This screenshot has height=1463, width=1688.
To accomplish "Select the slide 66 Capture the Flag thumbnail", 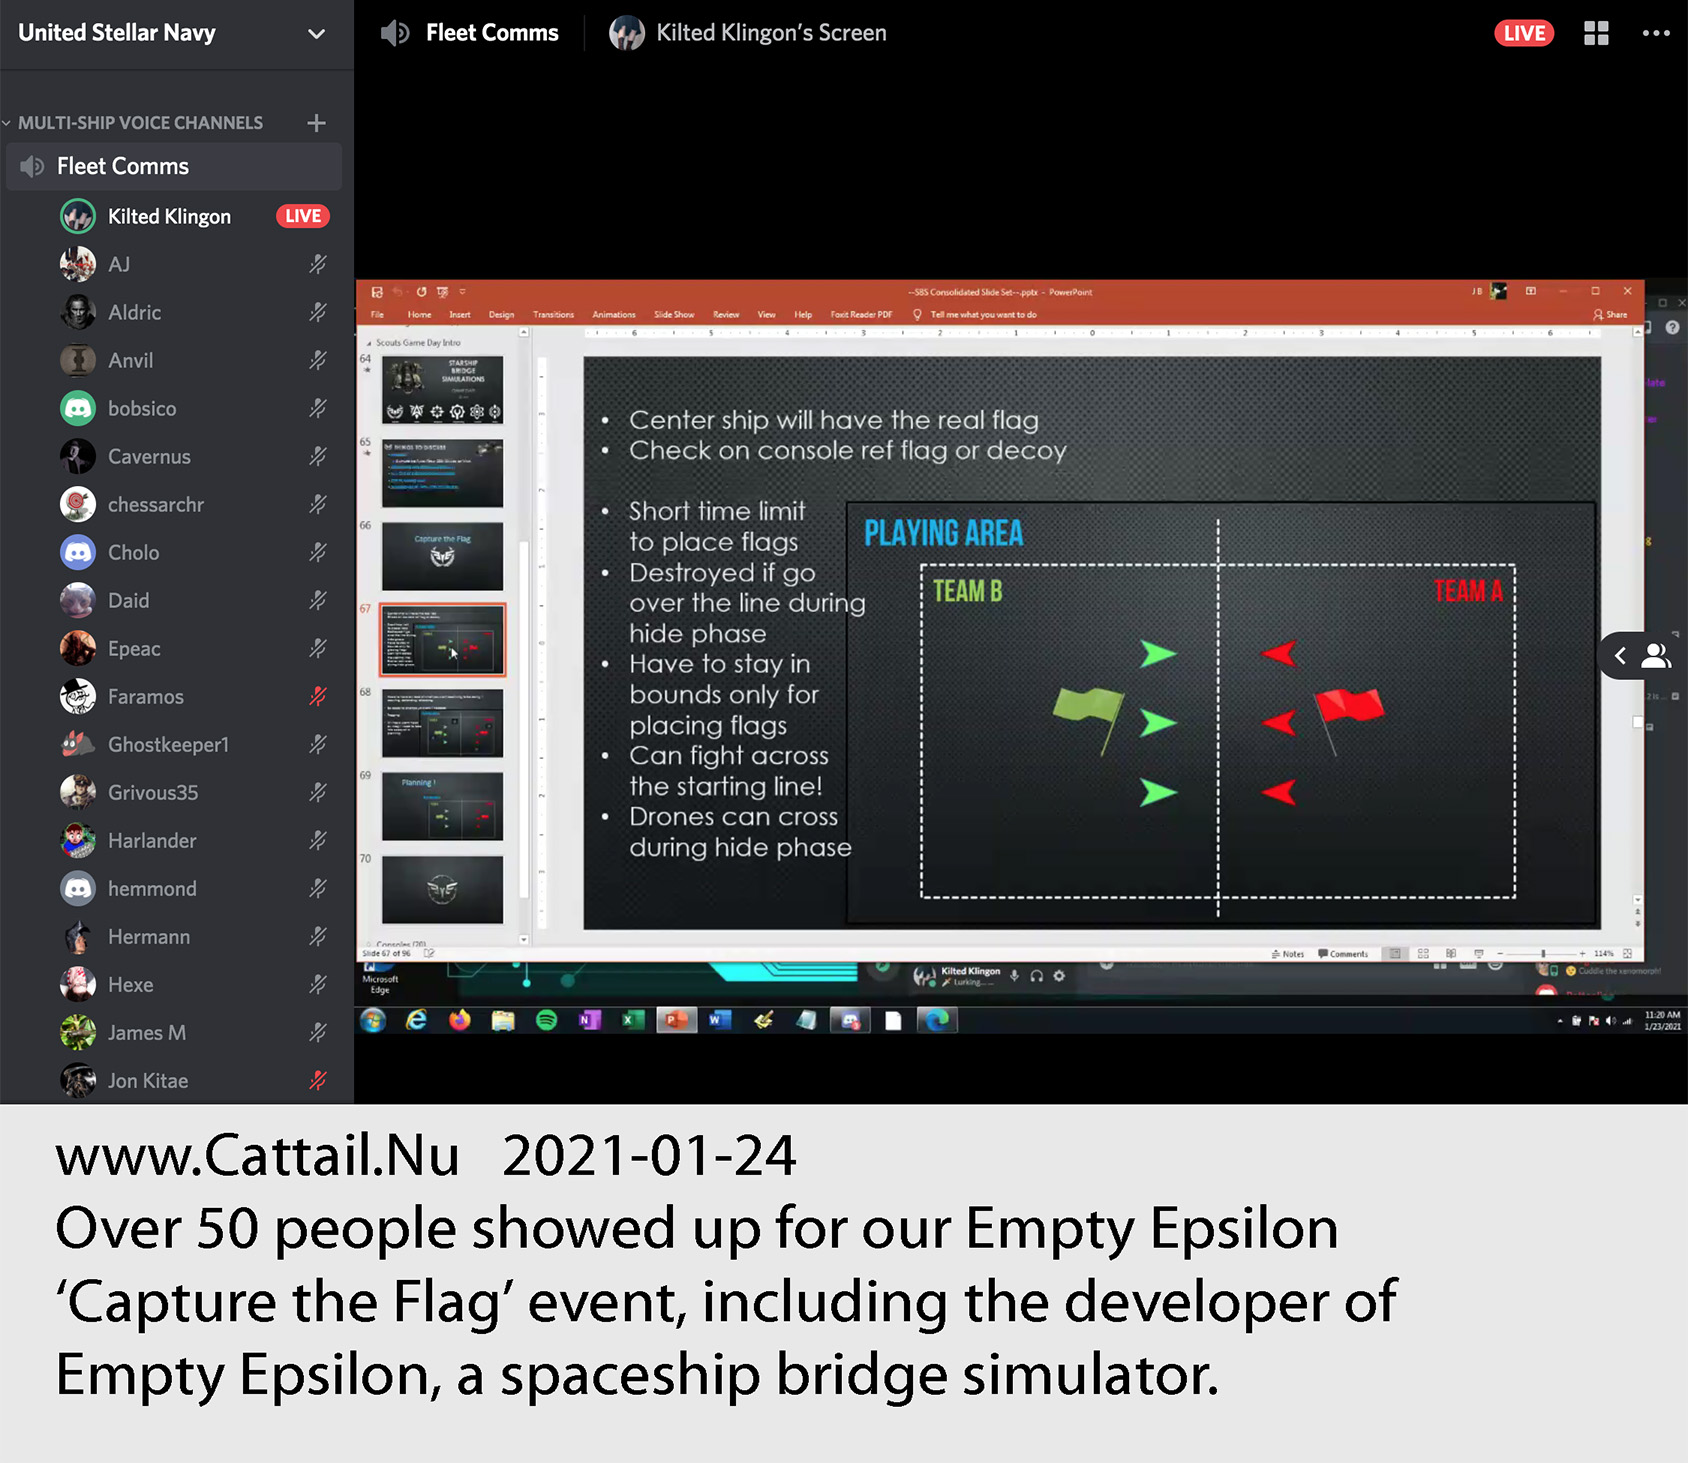I will click(442, 556).
